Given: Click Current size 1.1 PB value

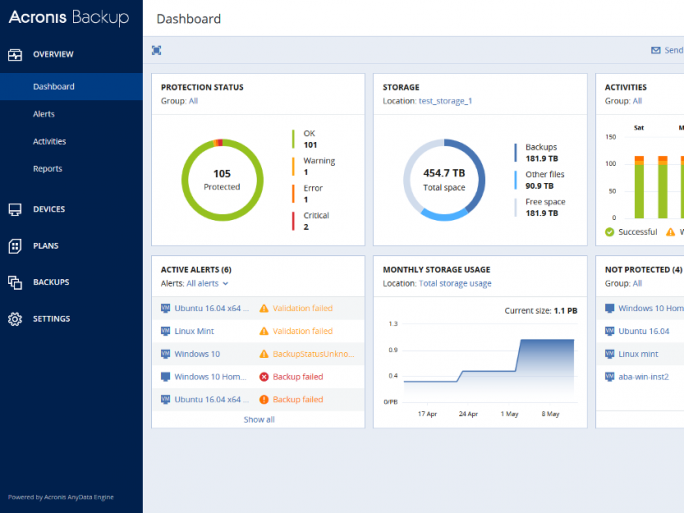Looking at the screenshot, I should click(x=566, y=311).
